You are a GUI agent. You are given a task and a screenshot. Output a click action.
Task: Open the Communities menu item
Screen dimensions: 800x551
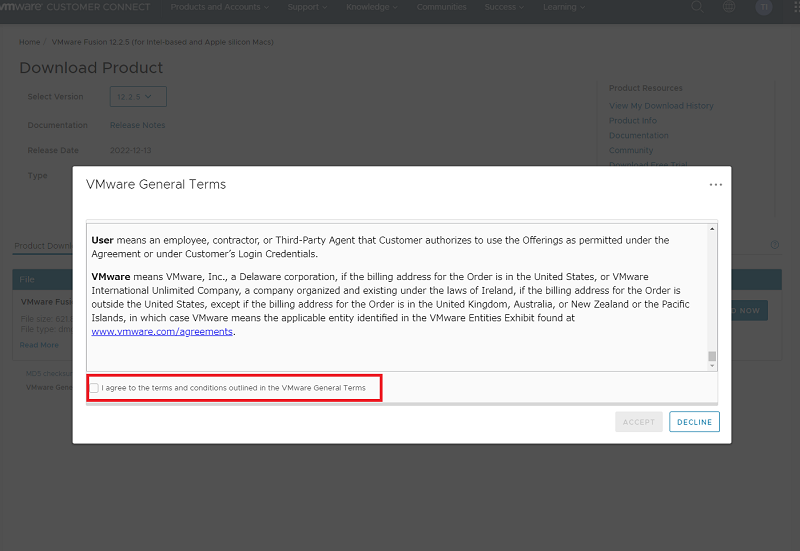click(441, 7)
